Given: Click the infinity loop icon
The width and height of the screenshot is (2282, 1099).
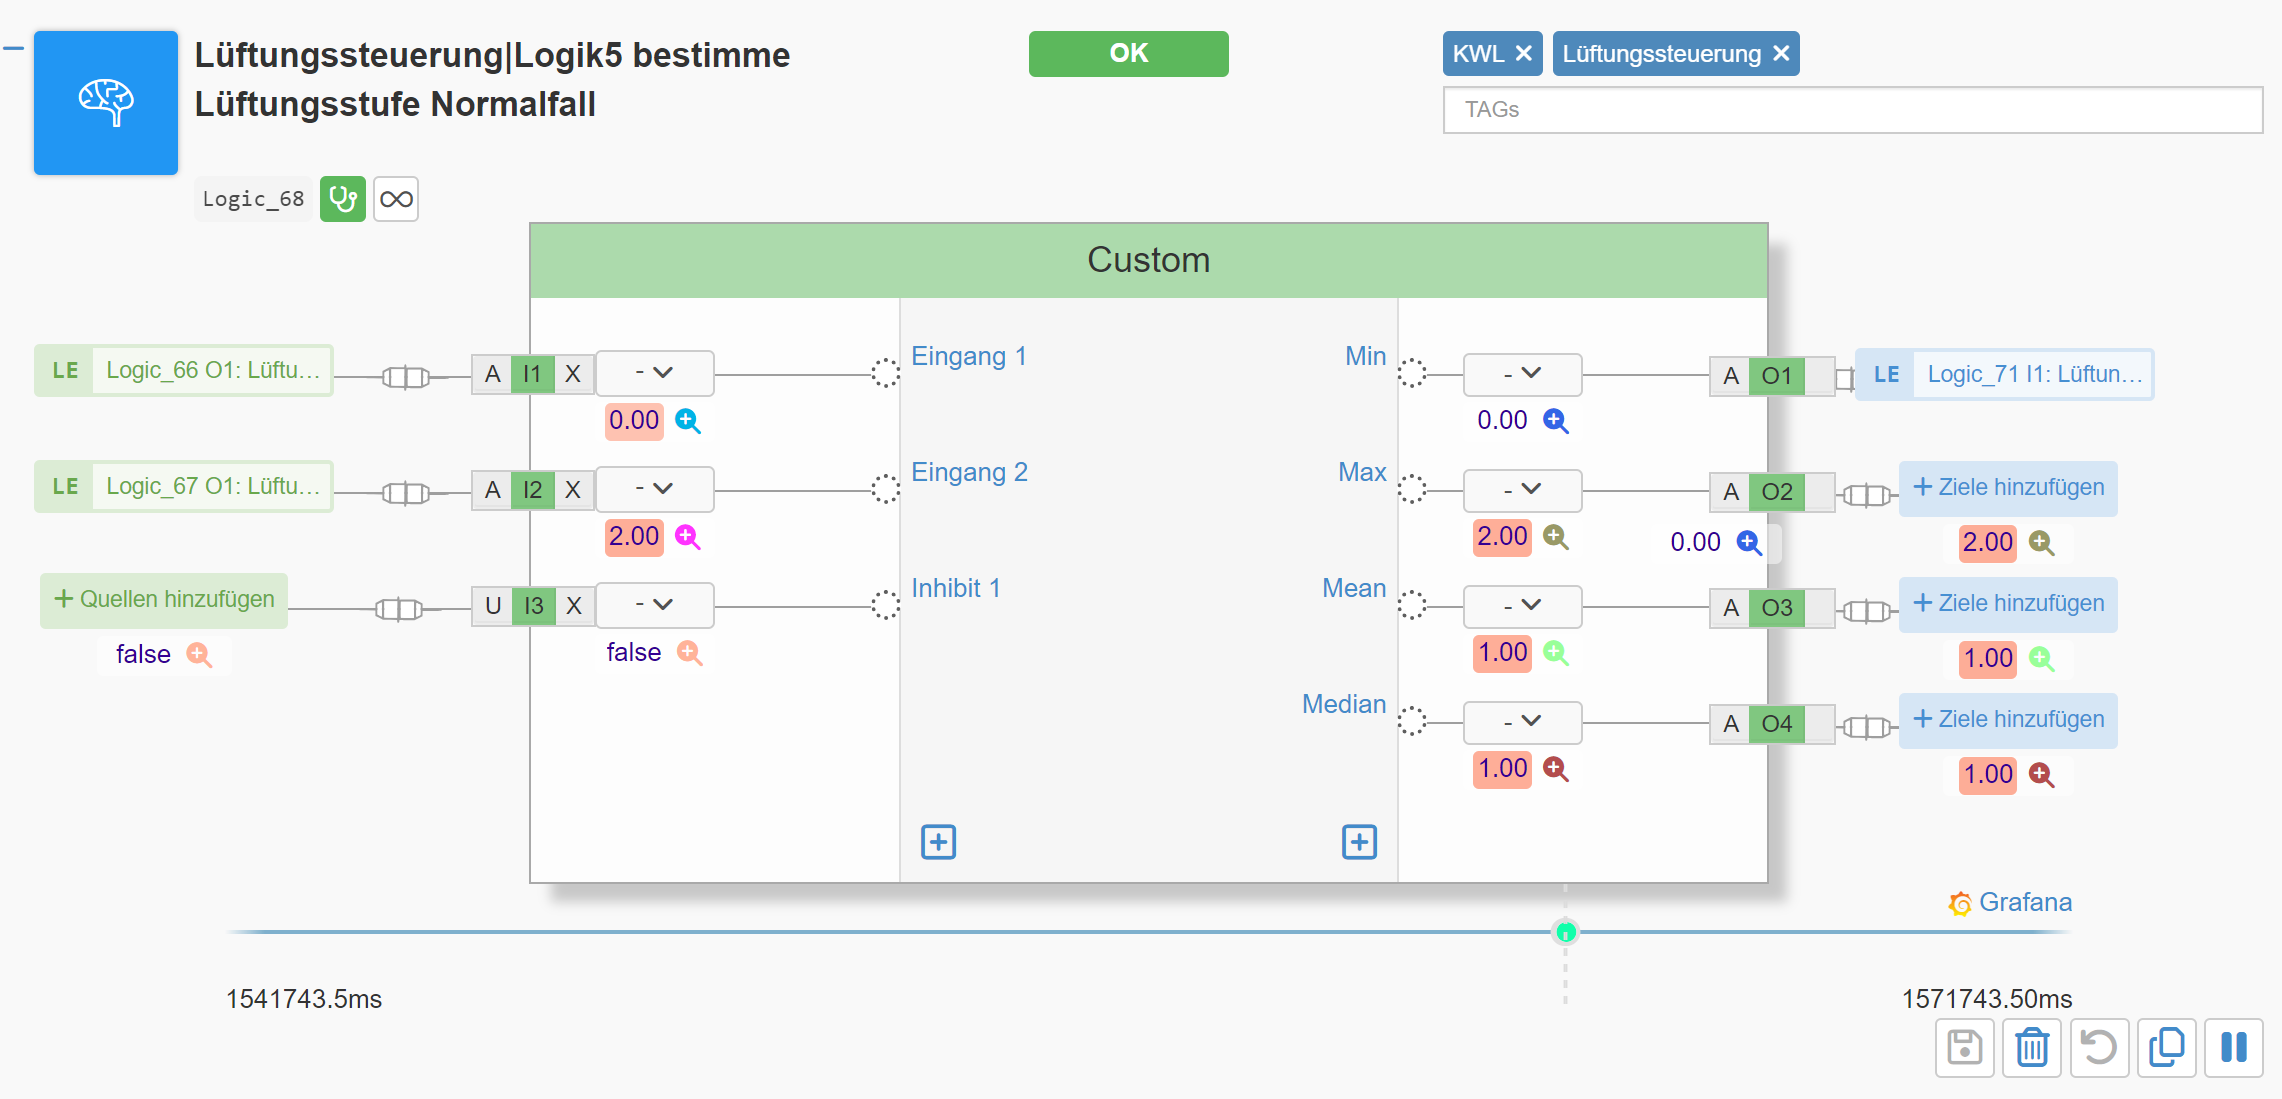Looking at the screenshot, I should [396, 199].
